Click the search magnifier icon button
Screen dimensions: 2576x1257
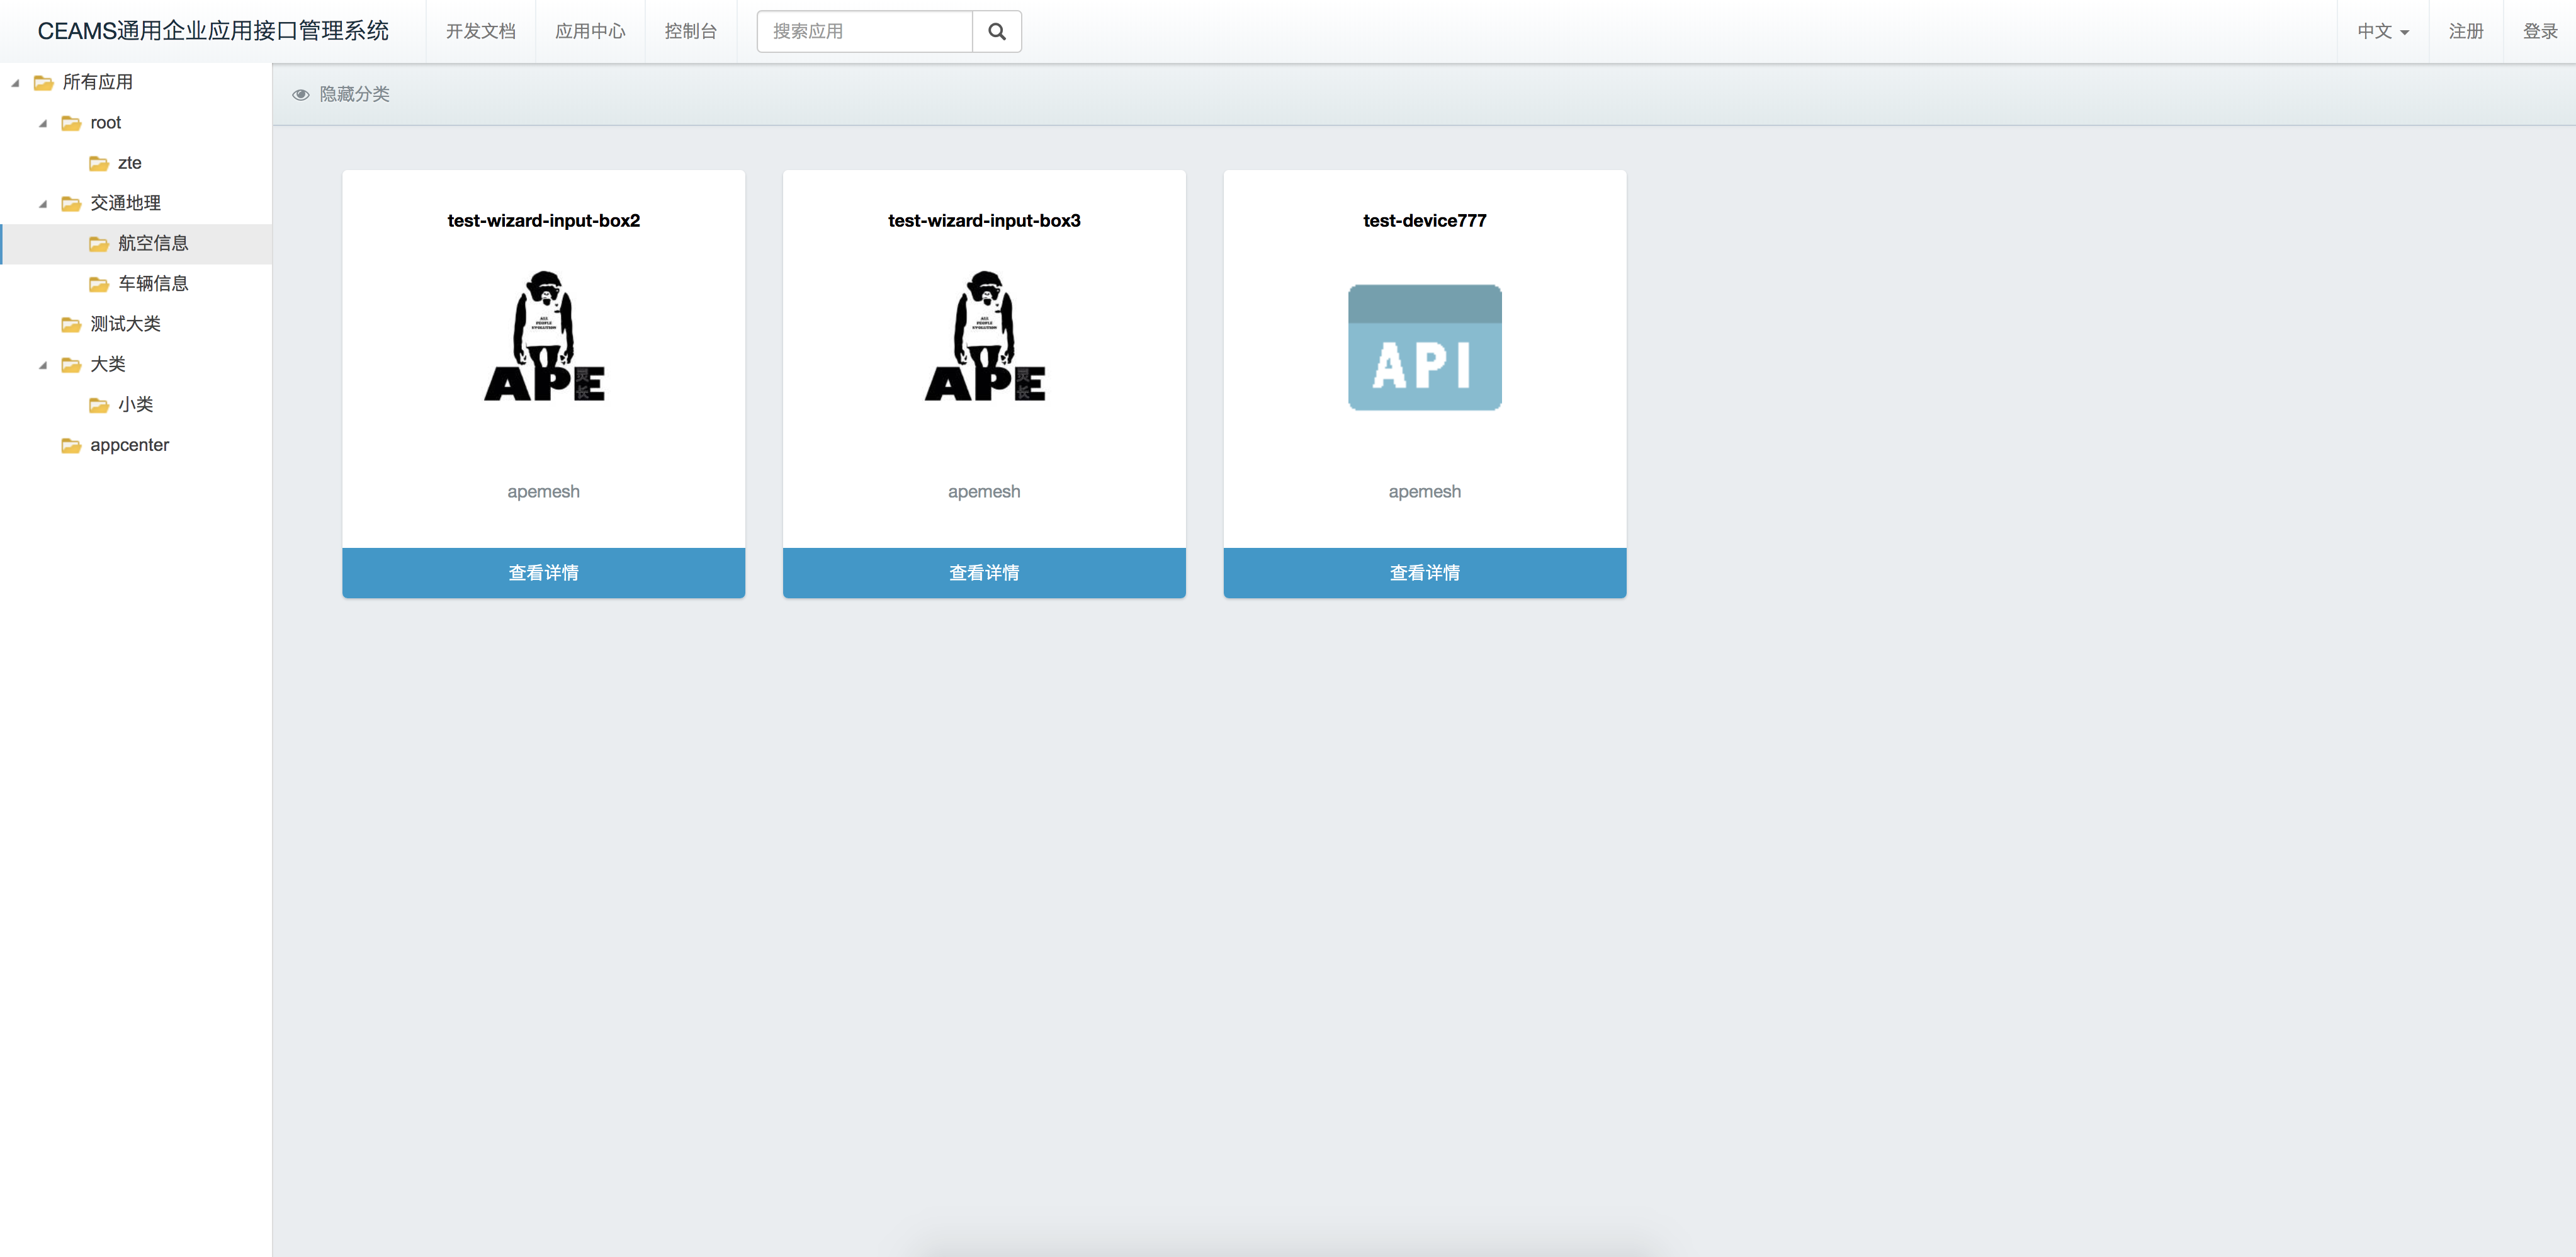click(996, 31)
